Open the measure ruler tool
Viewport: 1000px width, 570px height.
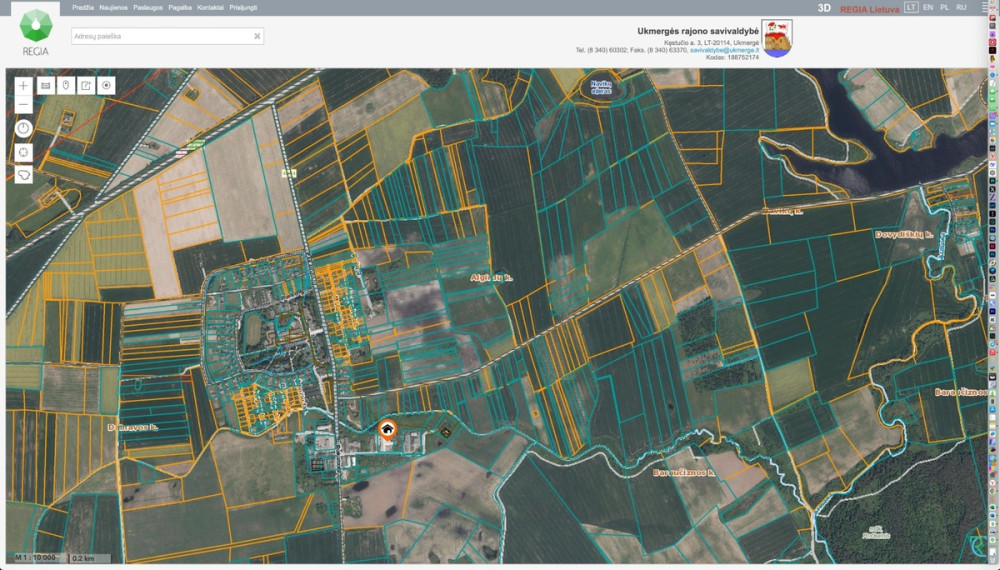(46, 85)
